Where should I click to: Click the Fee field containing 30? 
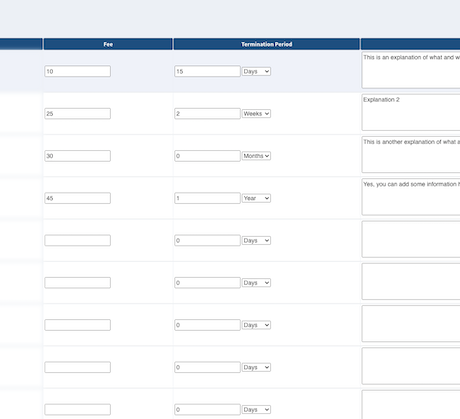pos(78,156)
